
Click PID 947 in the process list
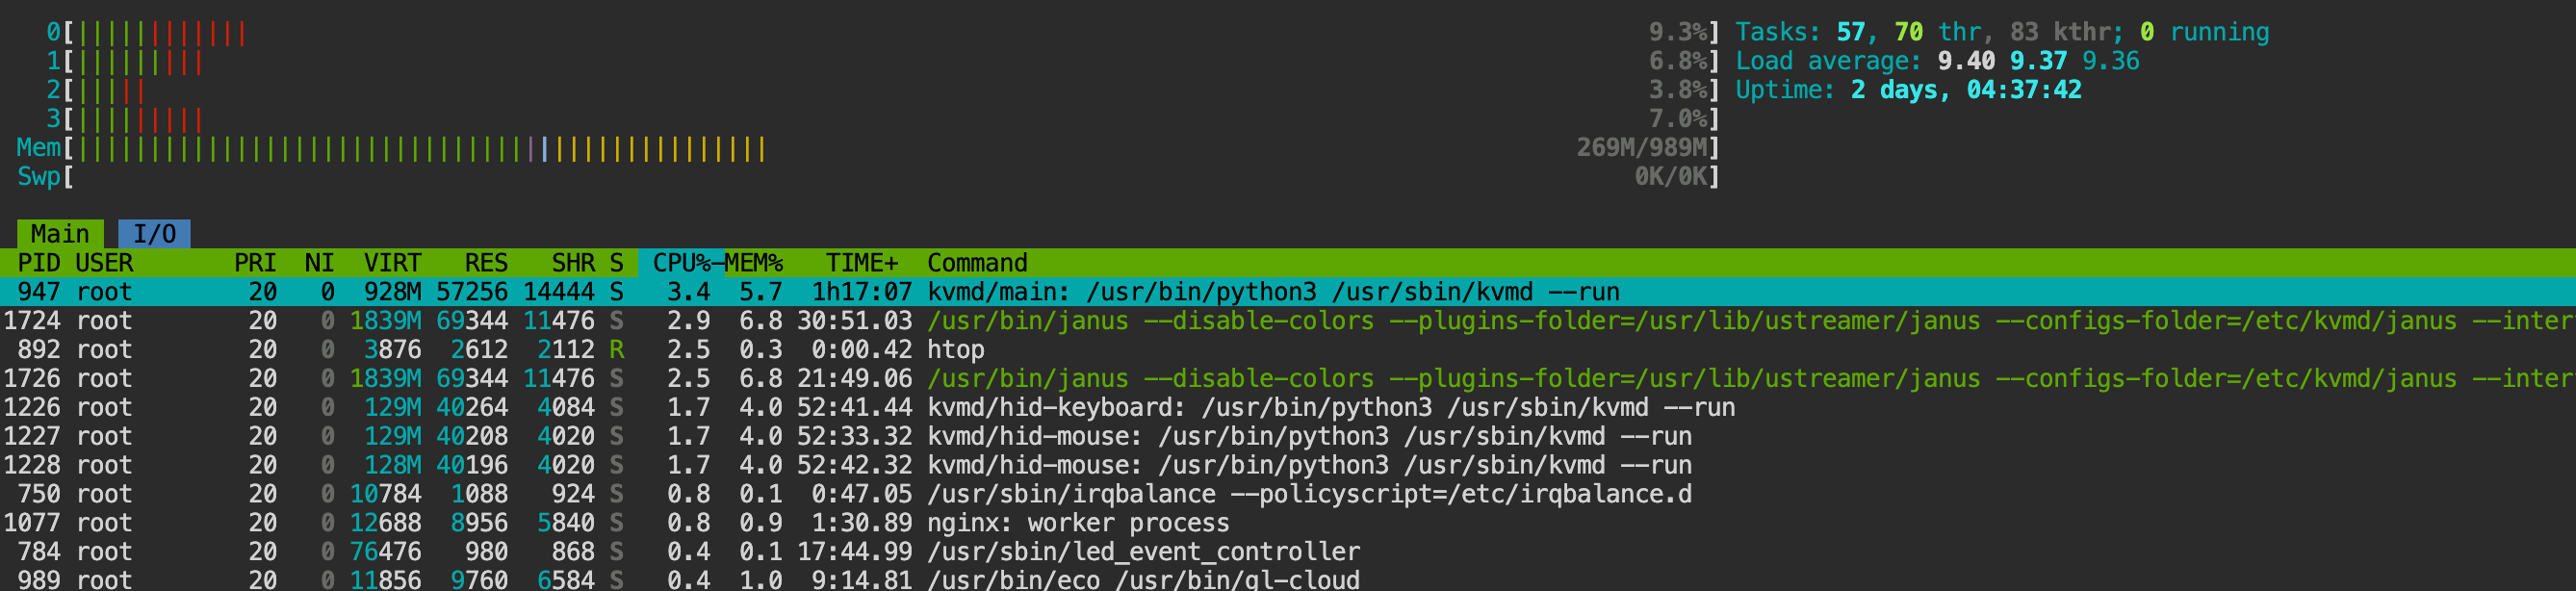tap(39, 292)
